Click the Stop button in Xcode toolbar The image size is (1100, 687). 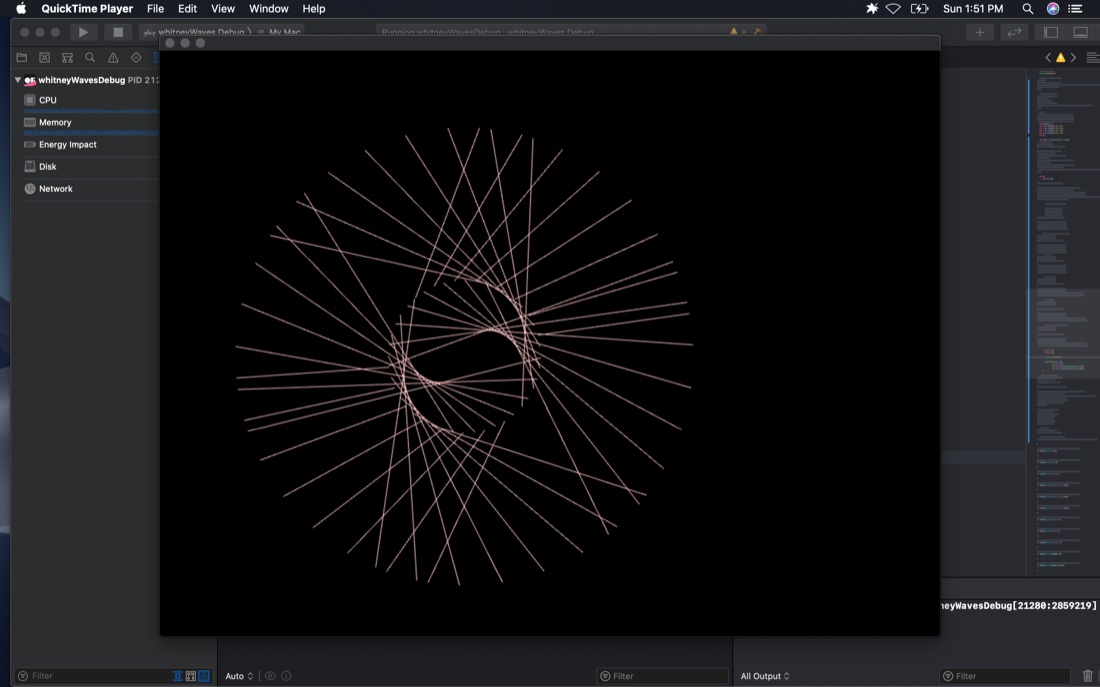click(118, 32)
